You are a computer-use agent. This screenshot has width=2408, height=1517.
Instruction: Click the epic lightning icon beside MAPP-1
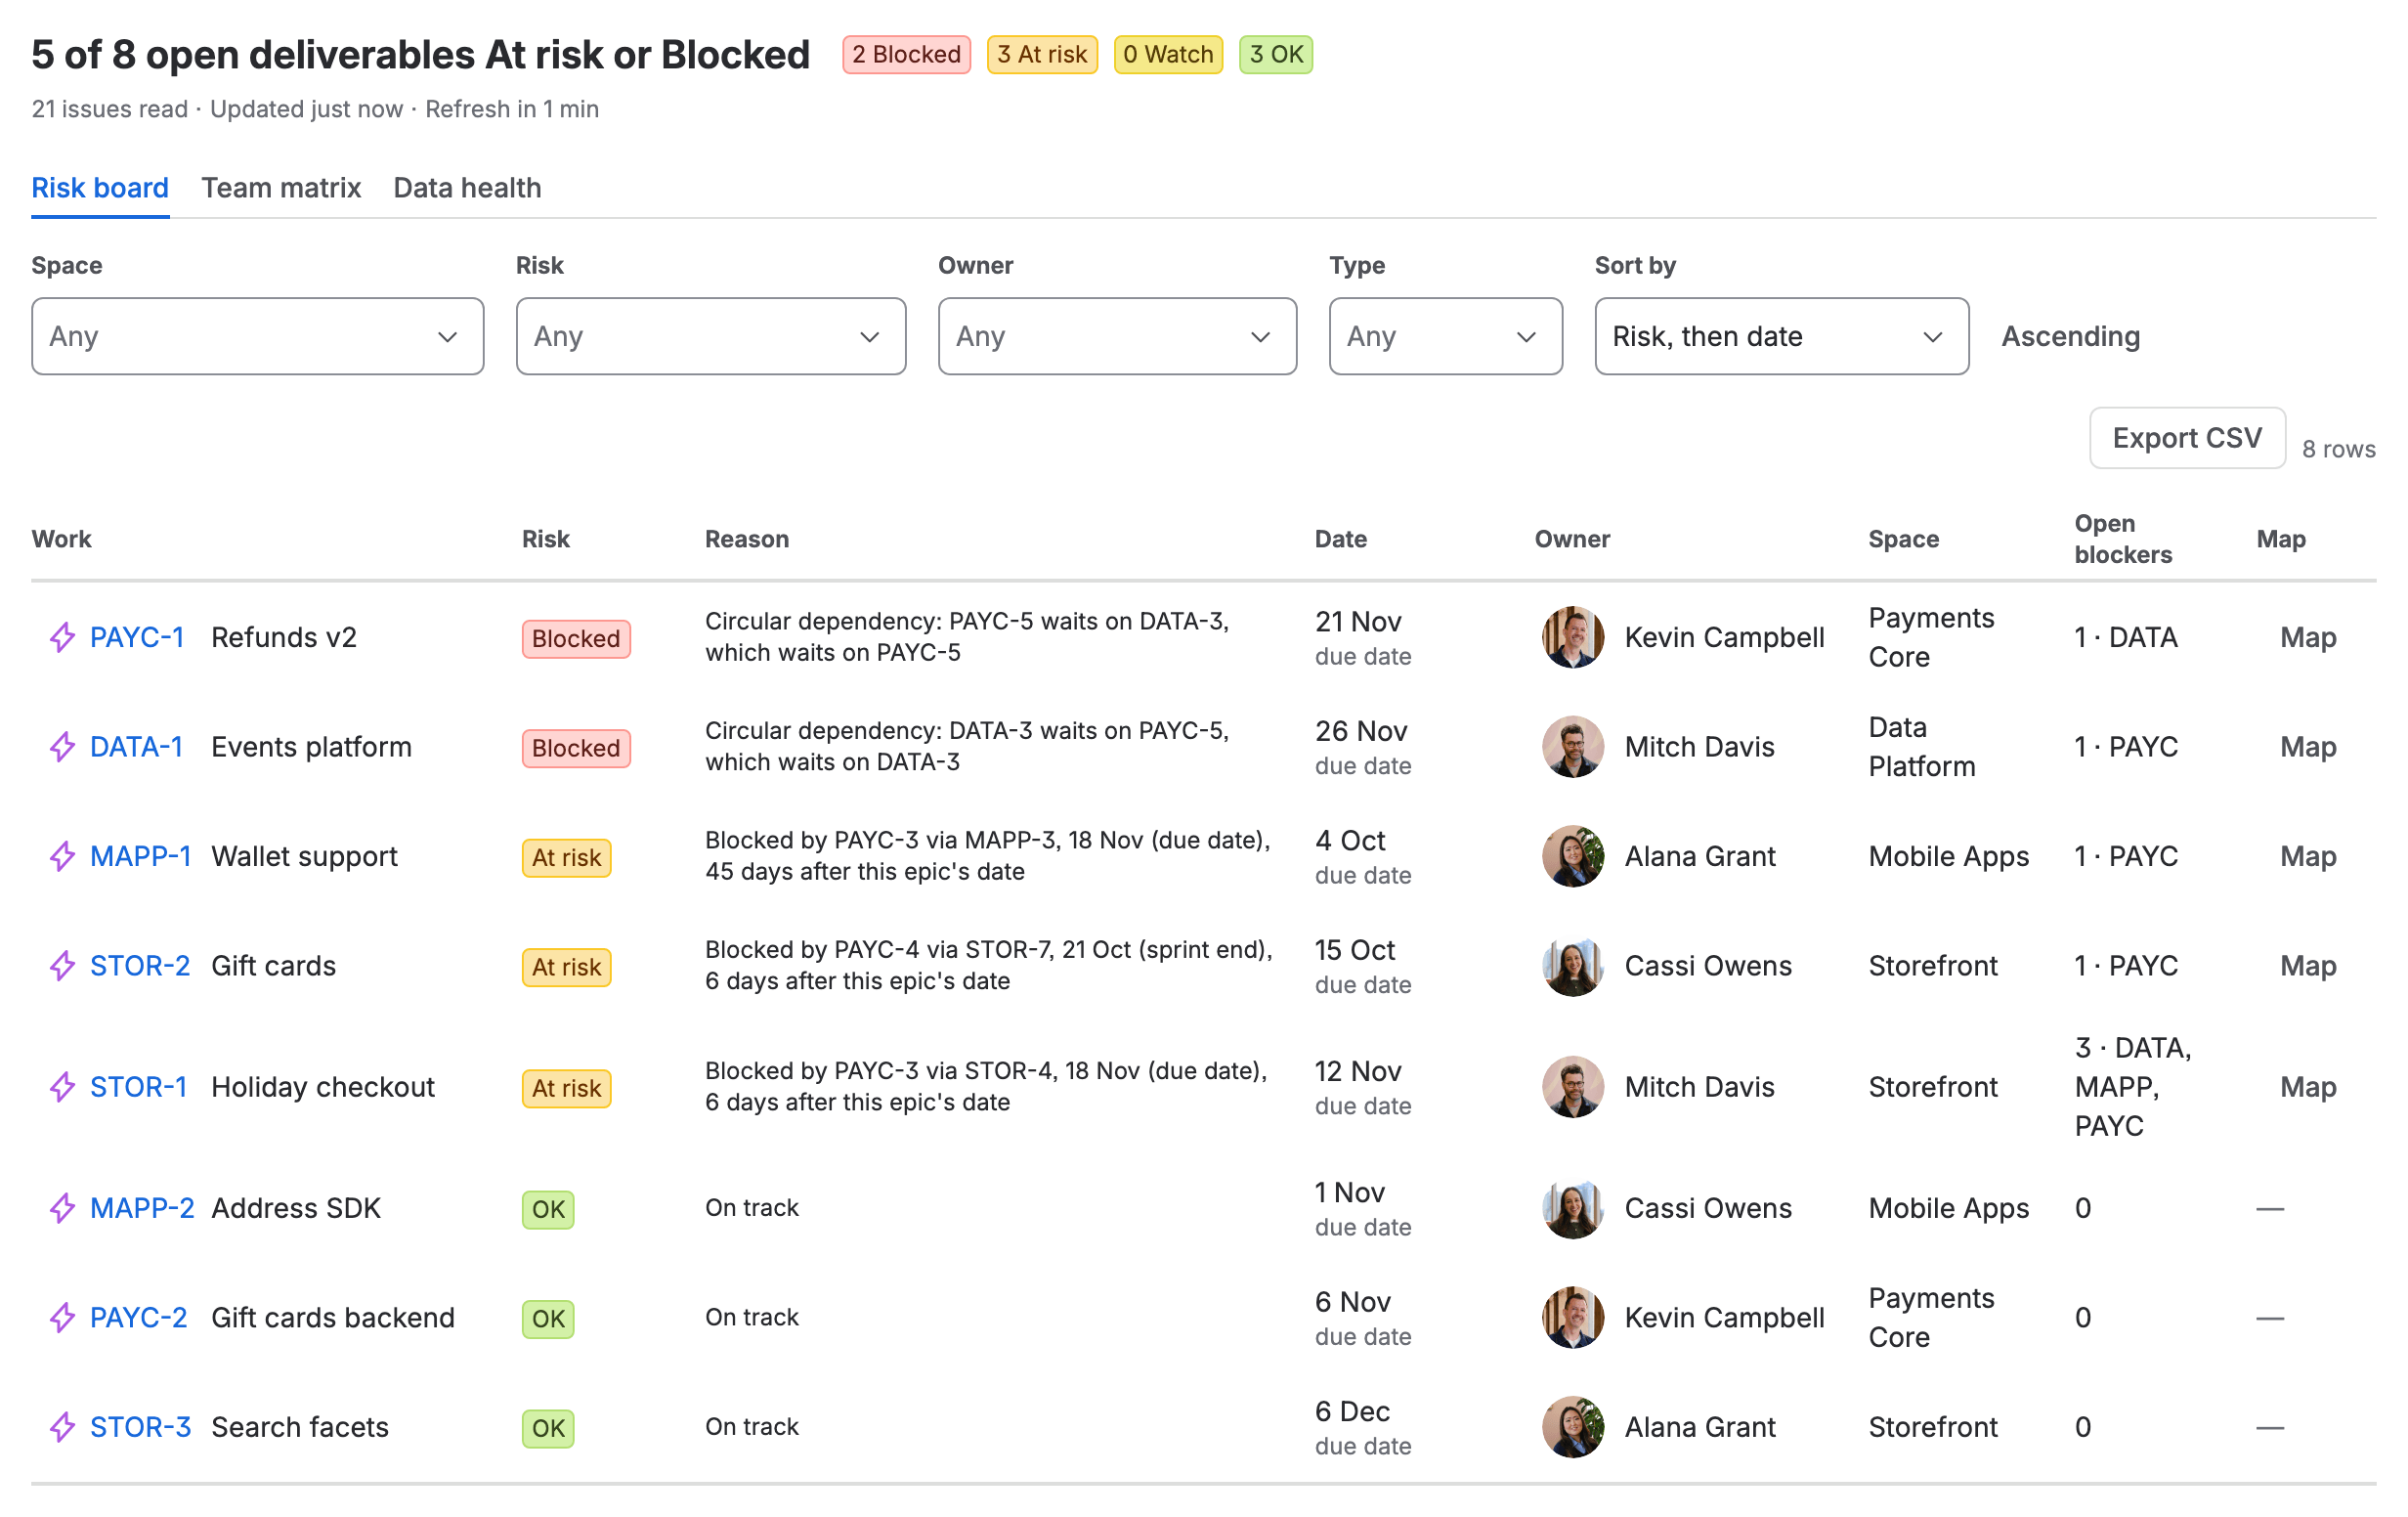[x=62, y=856]
